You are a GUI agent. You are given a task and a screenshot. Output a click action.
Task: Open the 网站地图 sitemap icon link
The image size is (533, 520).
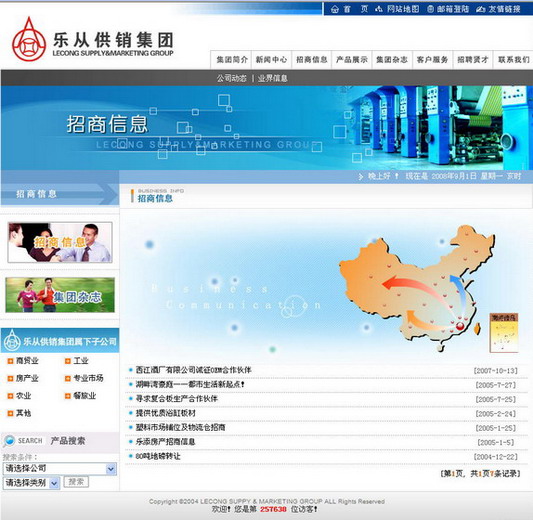[379, 9]
